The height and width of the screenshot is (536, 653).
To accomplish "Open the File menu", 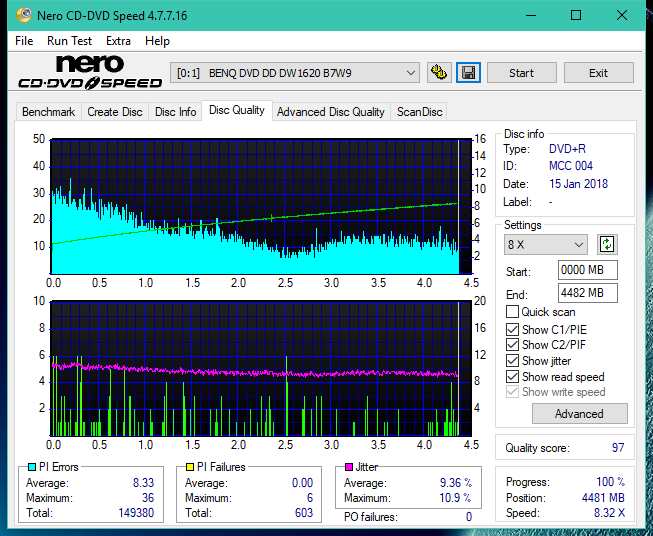I will [24, 41].
